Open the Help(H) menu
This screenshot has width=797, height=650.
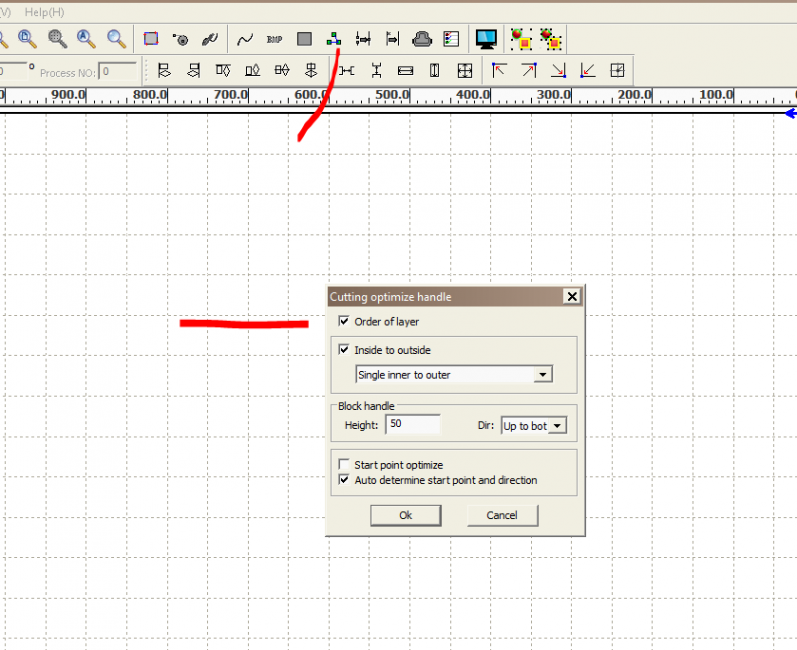click(44, 11)
